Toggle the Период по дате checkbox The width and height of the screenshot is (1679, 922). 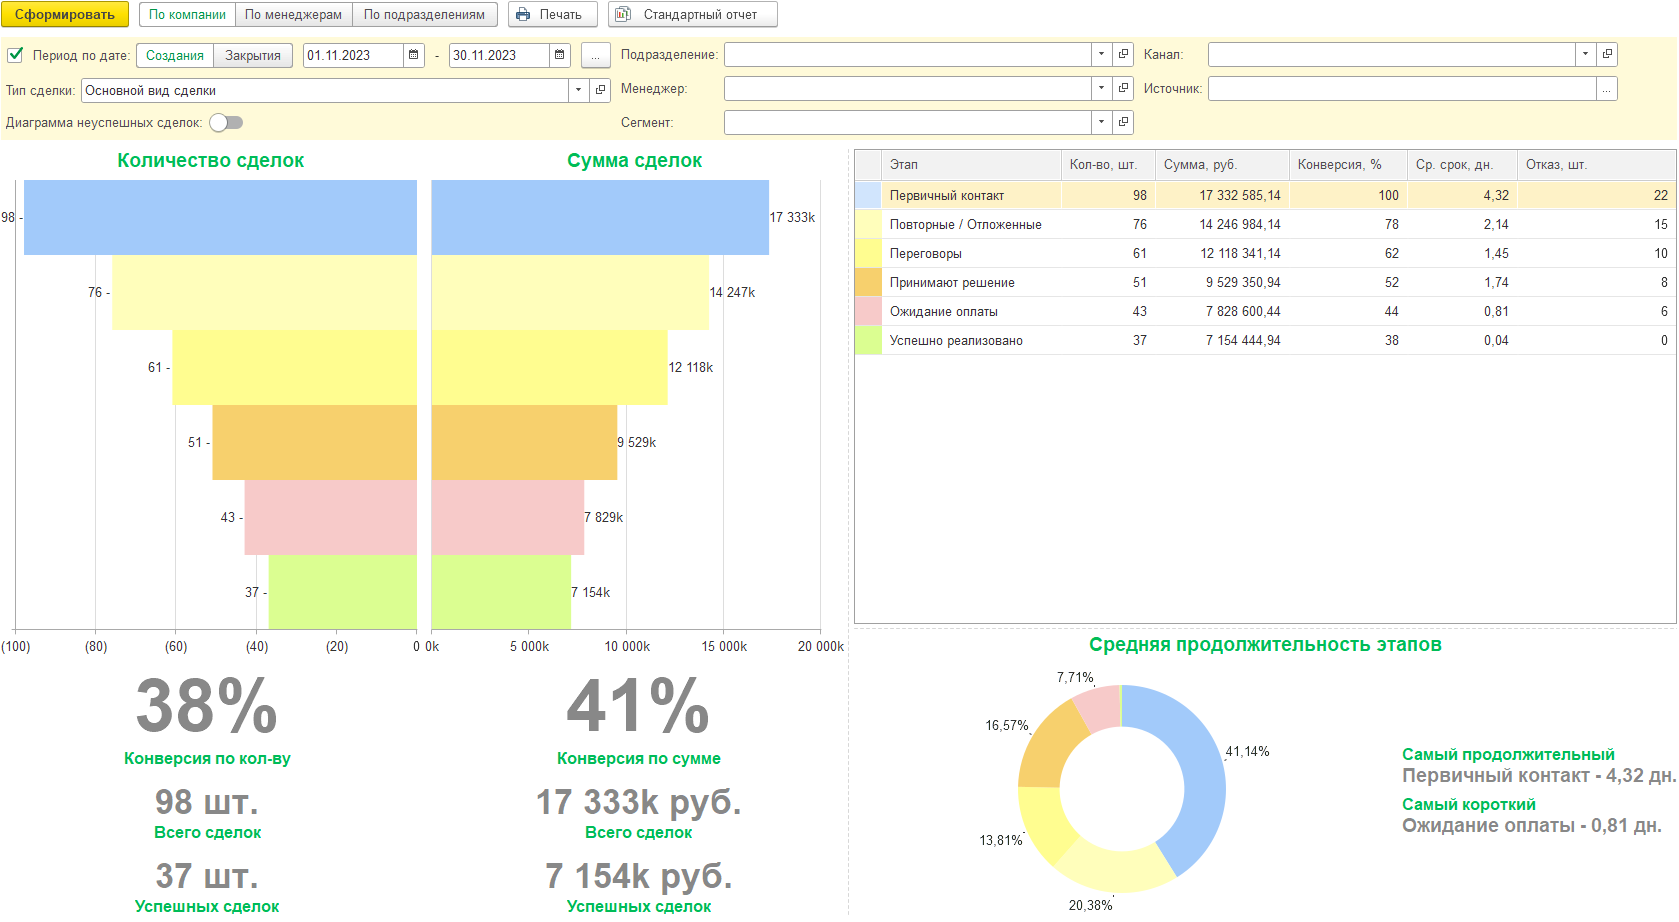(x=15, y=55)
